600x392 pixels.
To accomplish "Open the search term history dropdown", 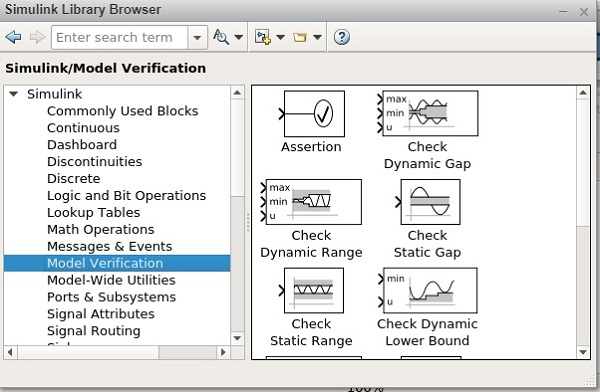I will (197, 38).
